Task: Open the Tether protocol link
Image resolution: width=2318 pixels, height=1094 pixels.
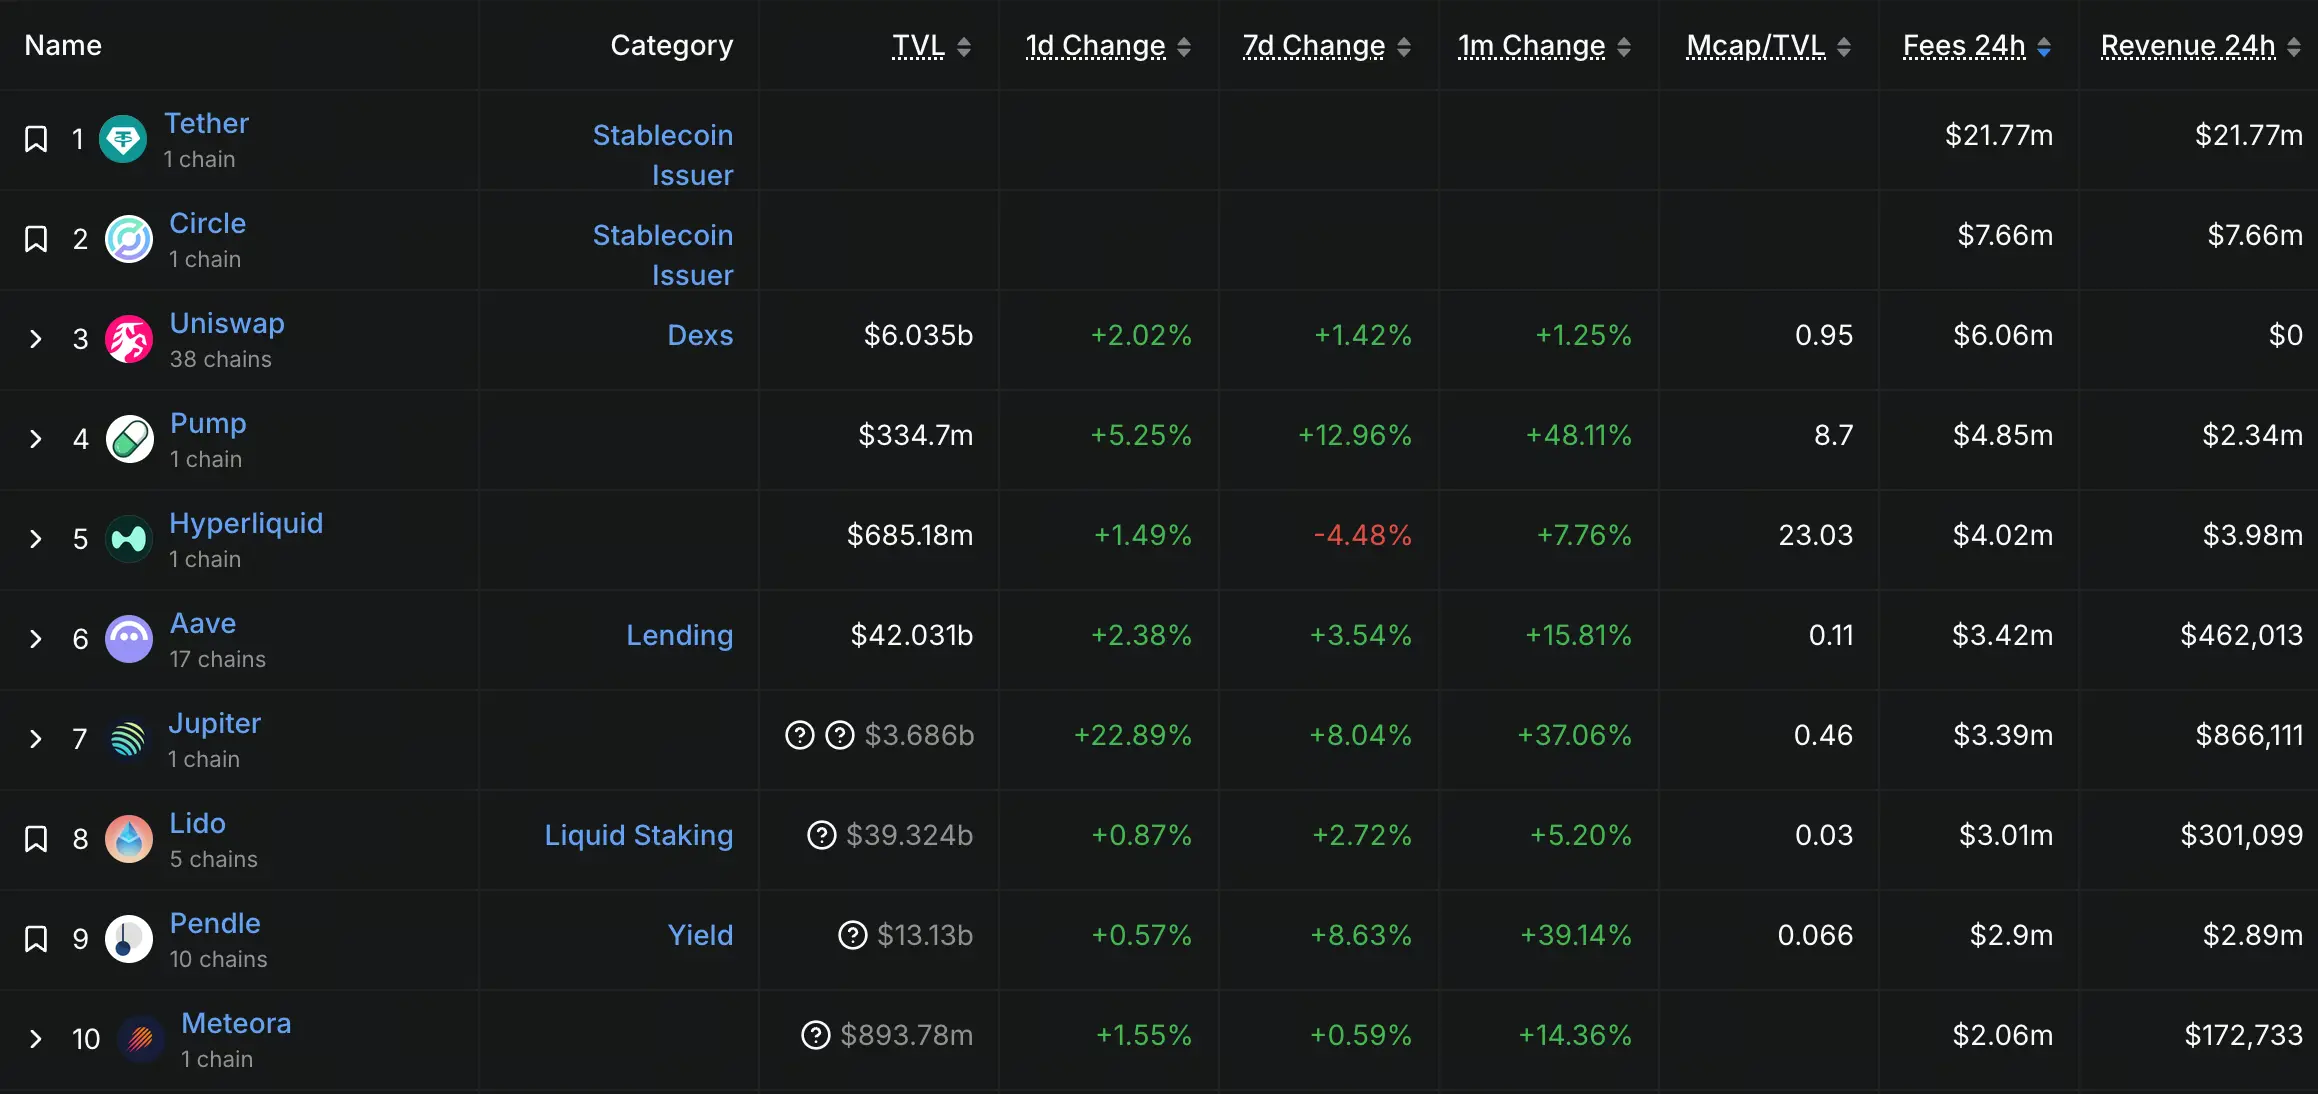Action: pos(206,123)
